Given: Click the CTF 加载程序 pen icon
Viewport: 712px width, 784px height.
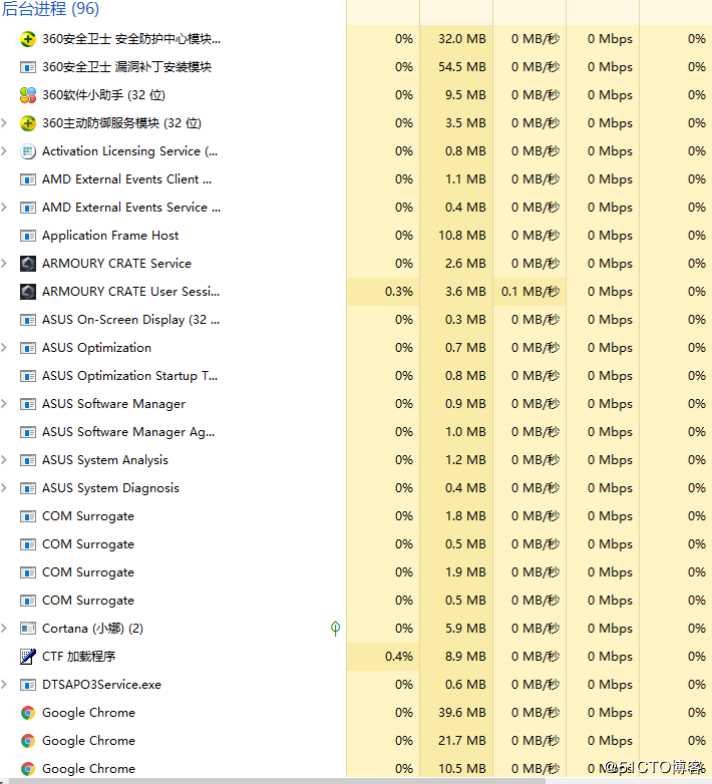Looking at the screenshot, I should [x=28, y=656].
